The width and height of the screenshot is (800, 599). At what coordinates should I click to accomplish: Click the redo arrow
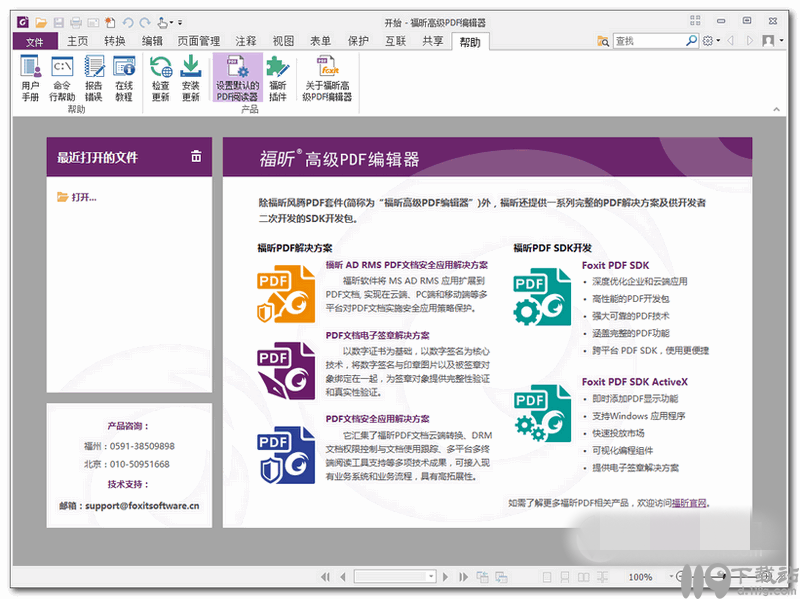click(145, 22)
